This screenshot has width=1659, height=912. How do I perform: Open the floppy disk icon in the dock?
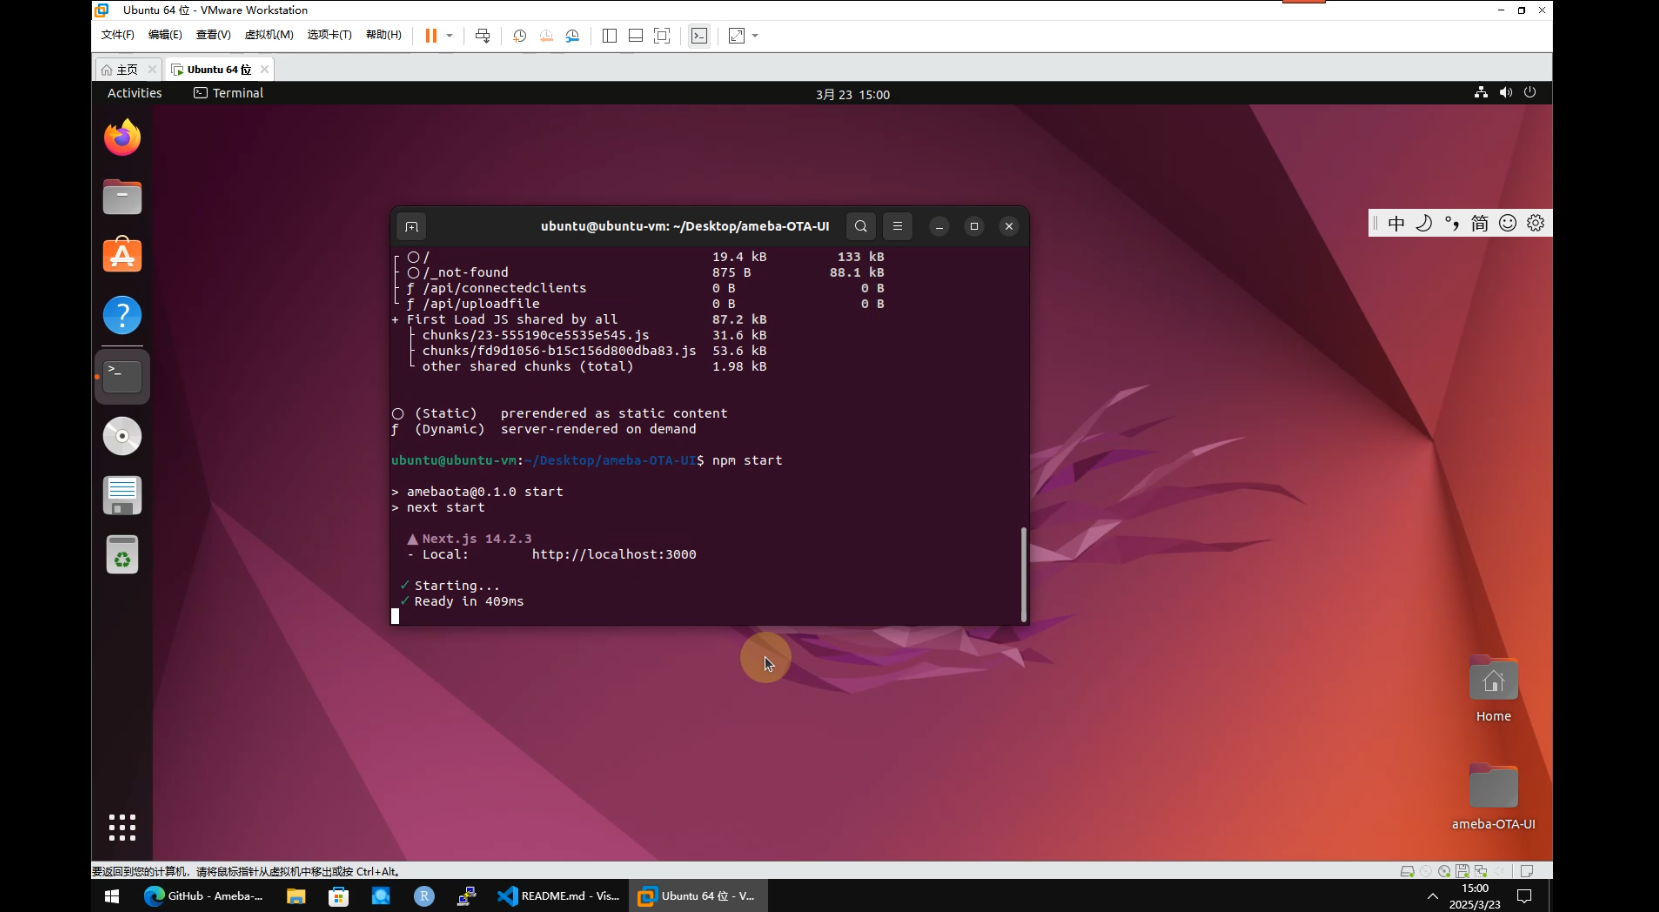tap(122, 495)
